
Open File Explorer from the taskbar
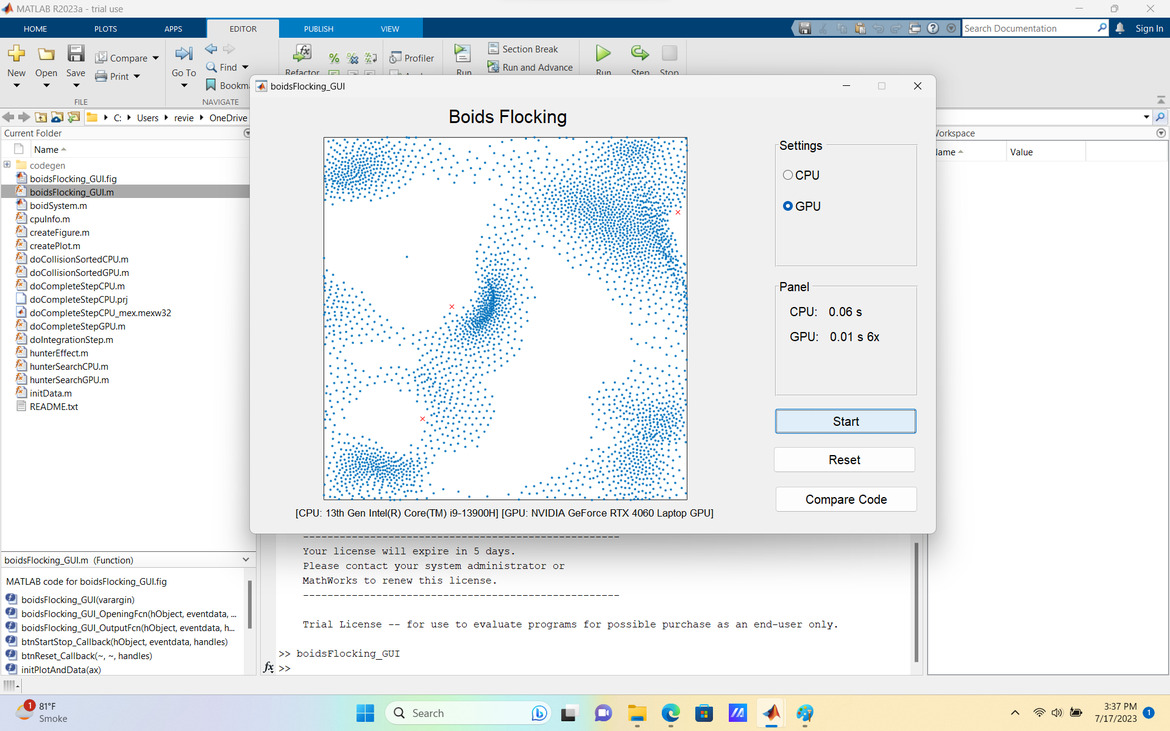636,713
